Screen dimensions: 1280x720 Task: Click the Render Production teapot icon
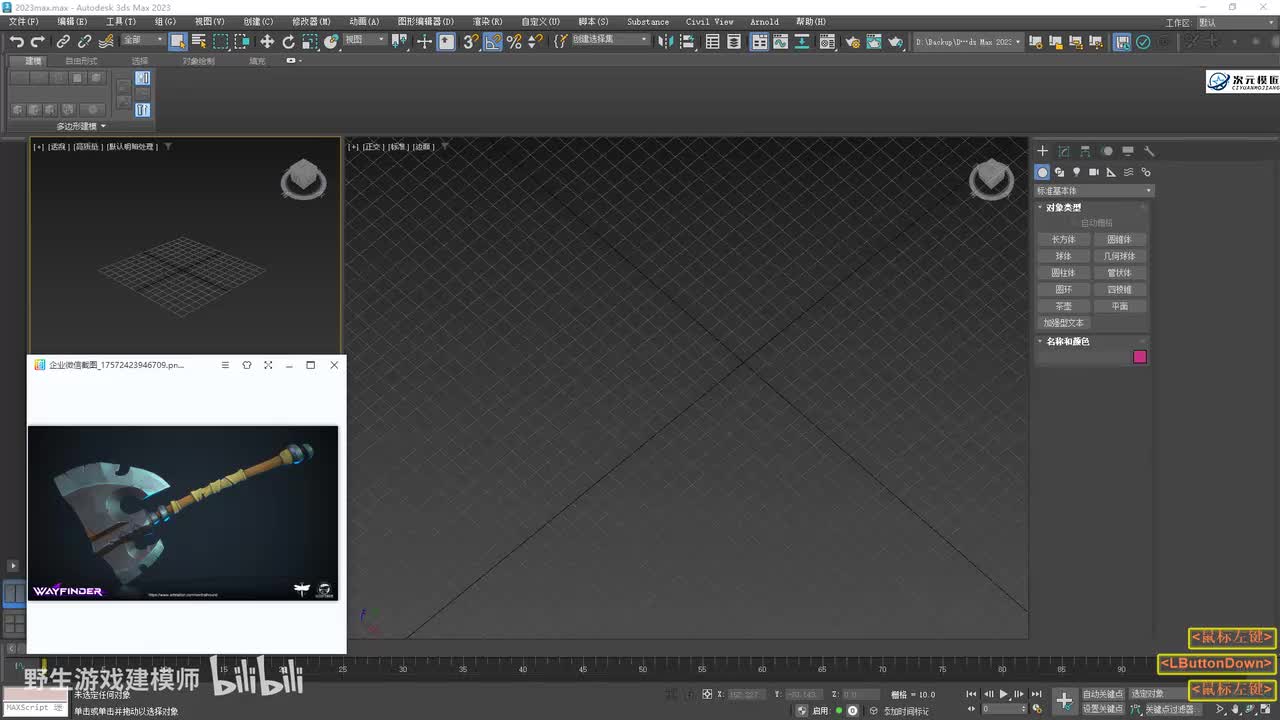(896, 41)
